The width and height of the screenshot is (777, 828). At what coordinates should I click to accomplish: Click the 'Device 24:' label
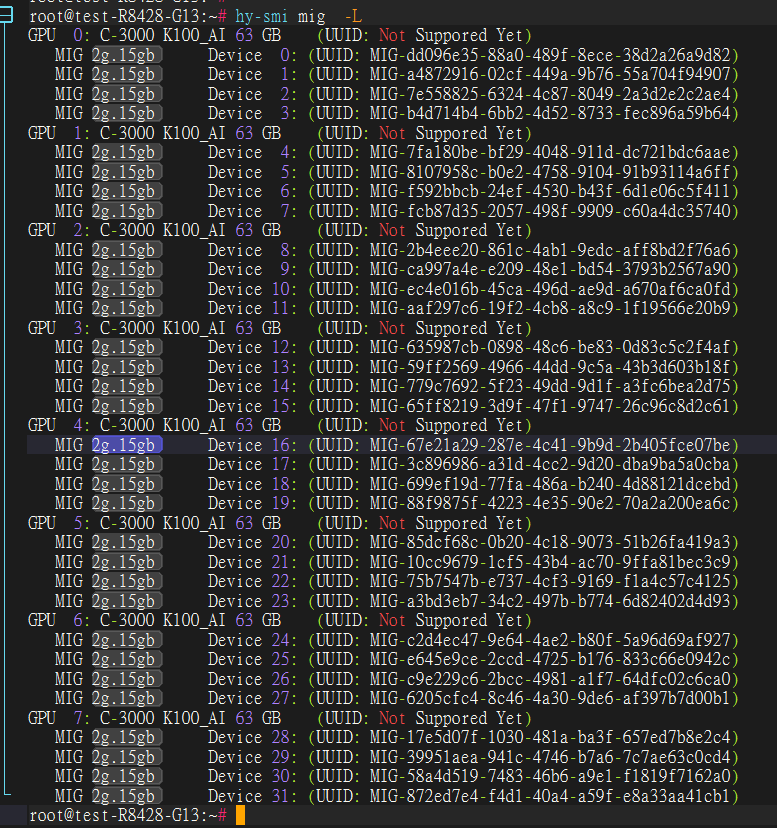(252, 641)
